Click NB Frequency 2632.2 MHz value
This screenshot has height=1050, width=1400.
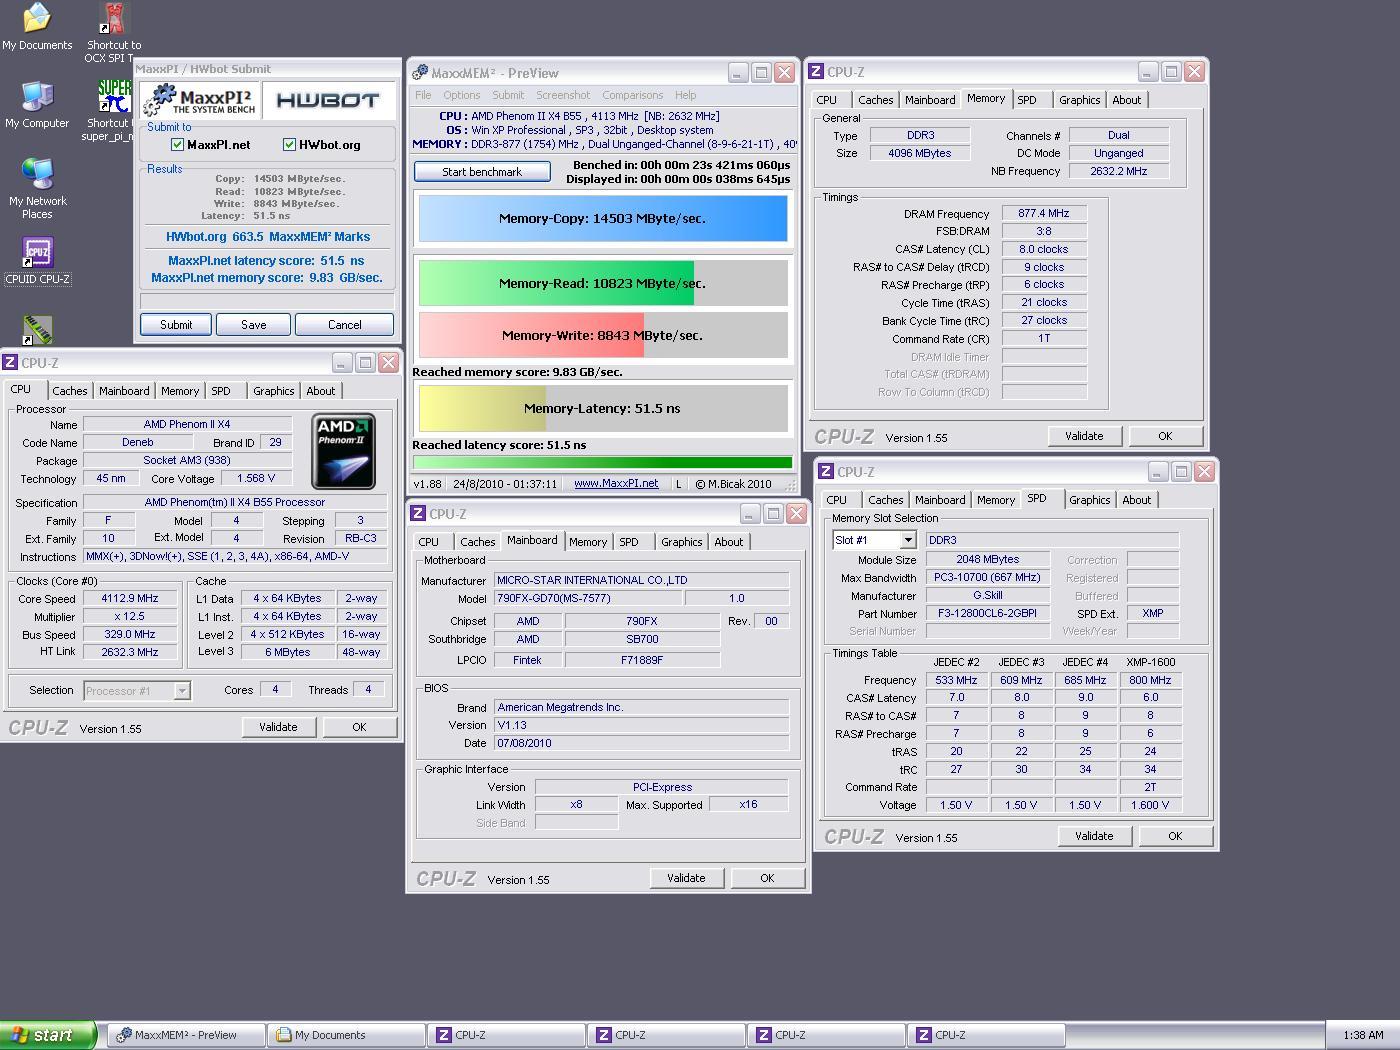(x=1118, y=171)
